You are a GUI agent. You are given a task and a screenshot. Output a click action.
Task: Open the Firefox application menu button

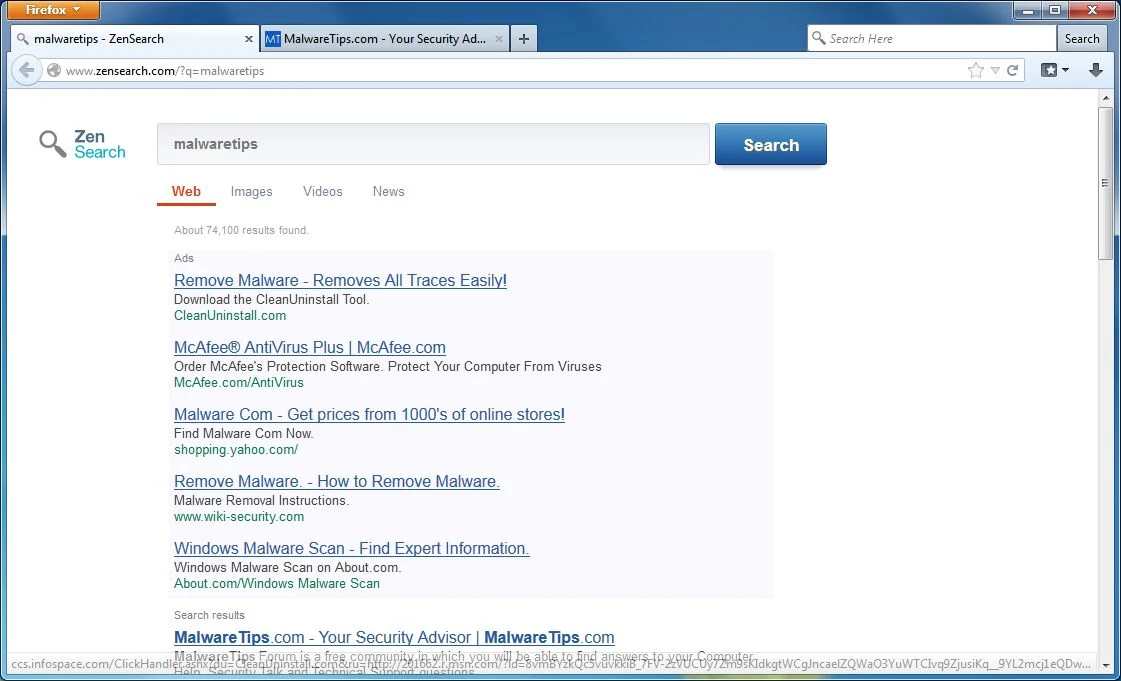pyautogui.click(x=53, y=10)
